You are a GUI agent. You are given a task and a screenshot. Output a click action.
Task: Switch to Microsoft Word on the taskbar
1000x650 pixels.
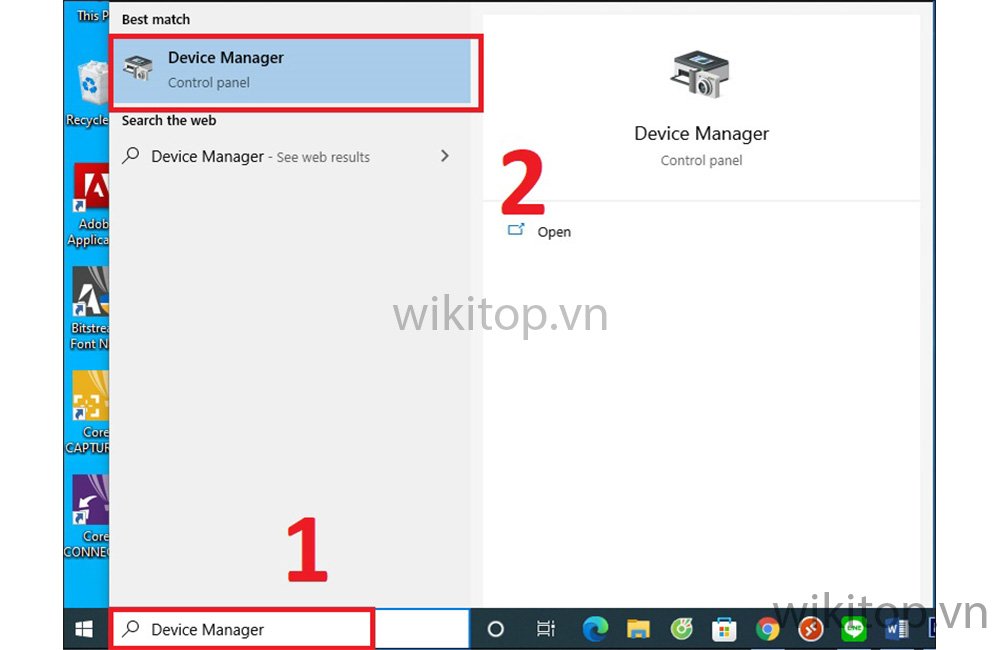[x=896, y=629]
